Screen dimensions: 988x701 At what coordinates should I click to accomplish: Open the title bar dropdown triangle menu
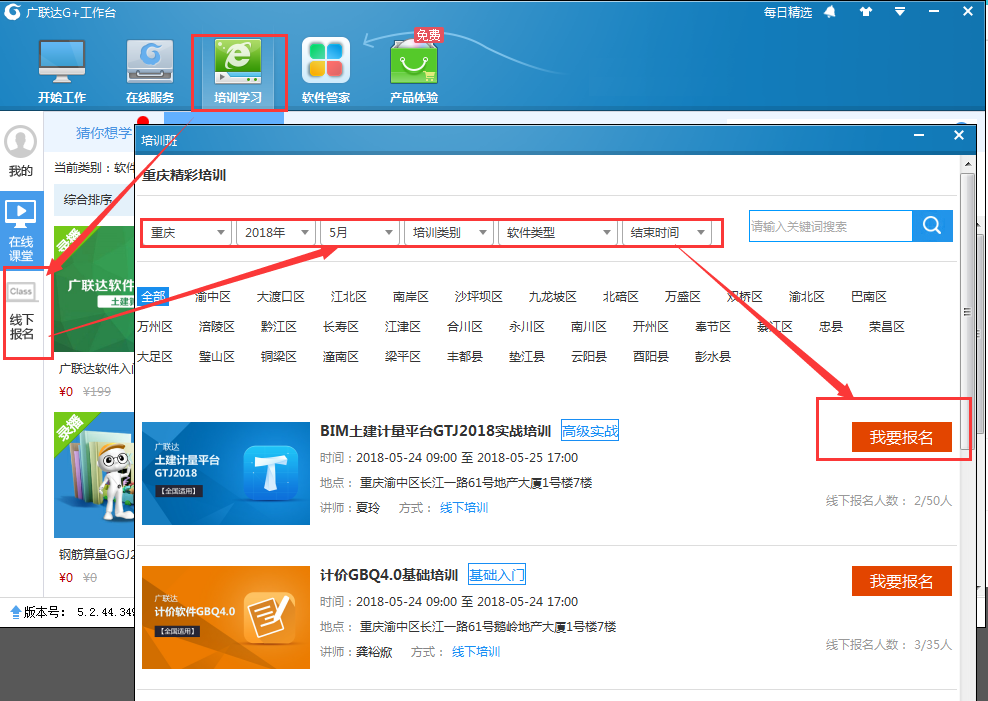coord(900,12)
